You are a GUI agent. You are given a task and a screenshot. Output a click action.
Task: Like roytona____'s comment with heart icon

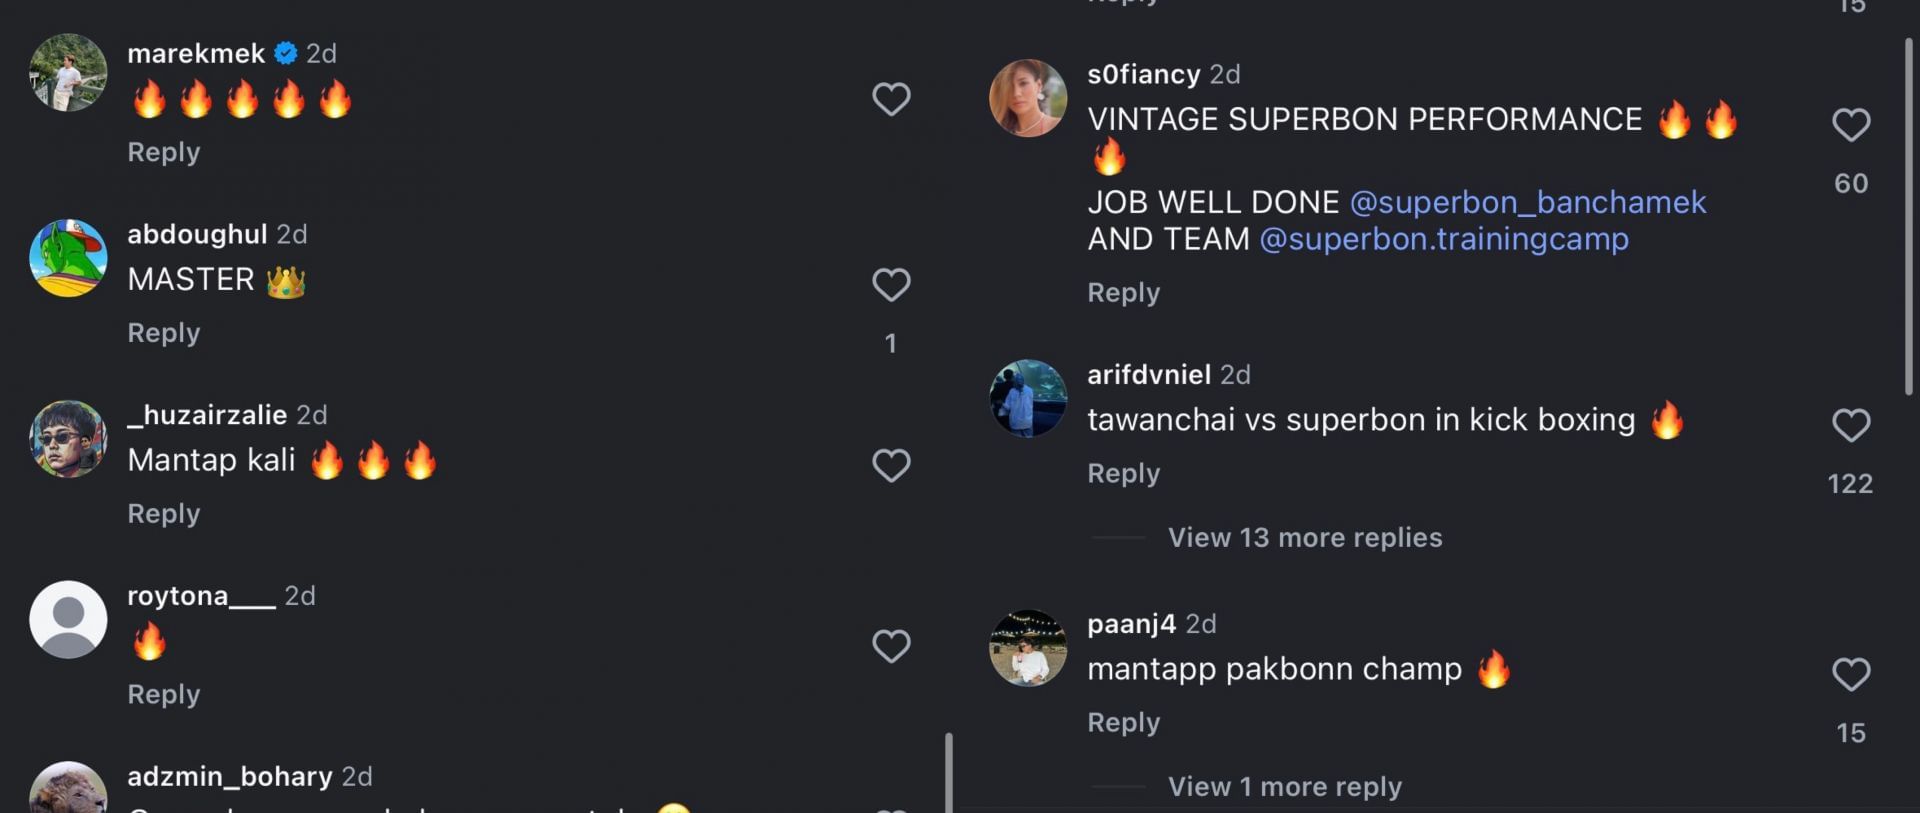pyautogui.click(x=891, y=646)
